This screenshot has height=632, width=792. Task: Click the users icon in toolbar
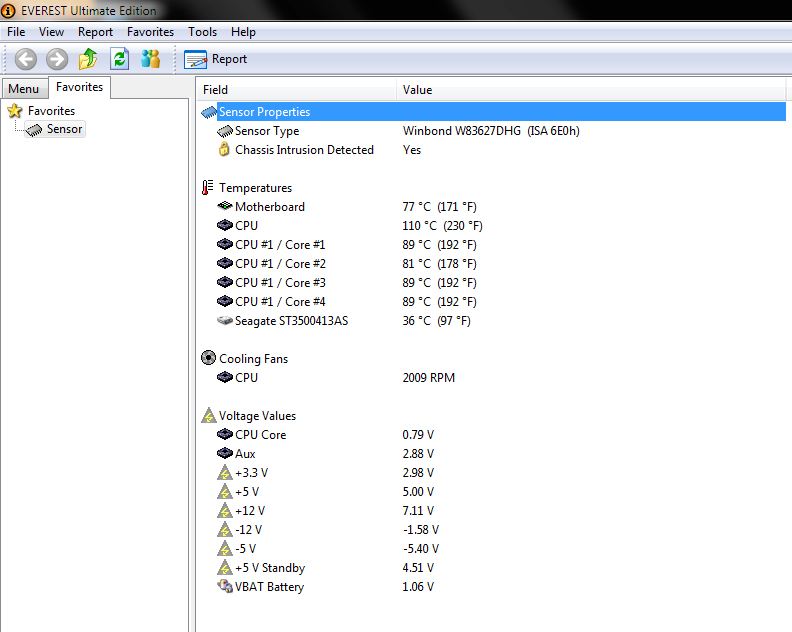[x=150, y=59]
